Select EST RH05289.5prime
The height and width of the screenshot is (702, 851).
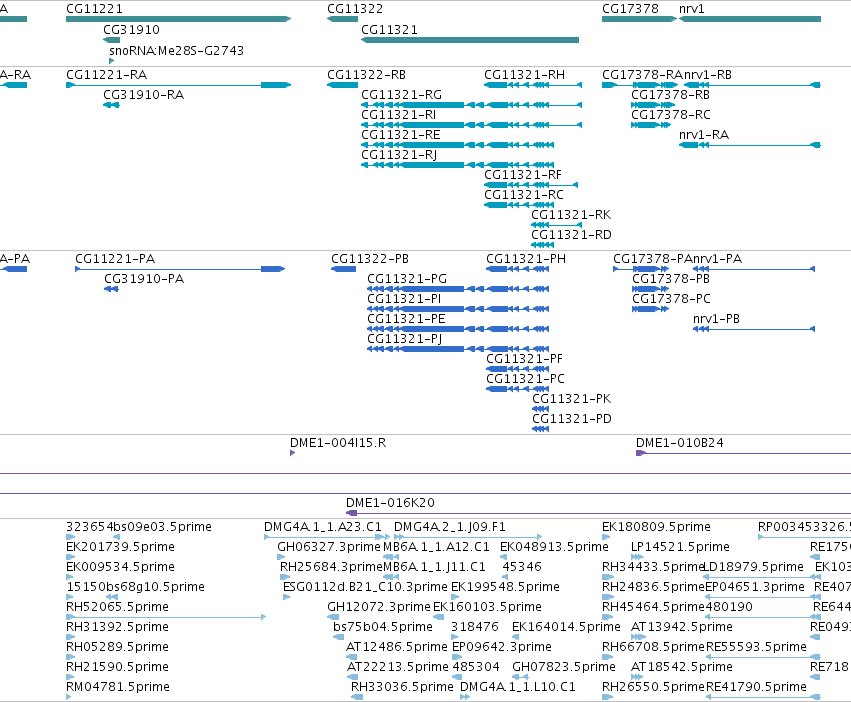pyautogui.click(x=117, y=647)
